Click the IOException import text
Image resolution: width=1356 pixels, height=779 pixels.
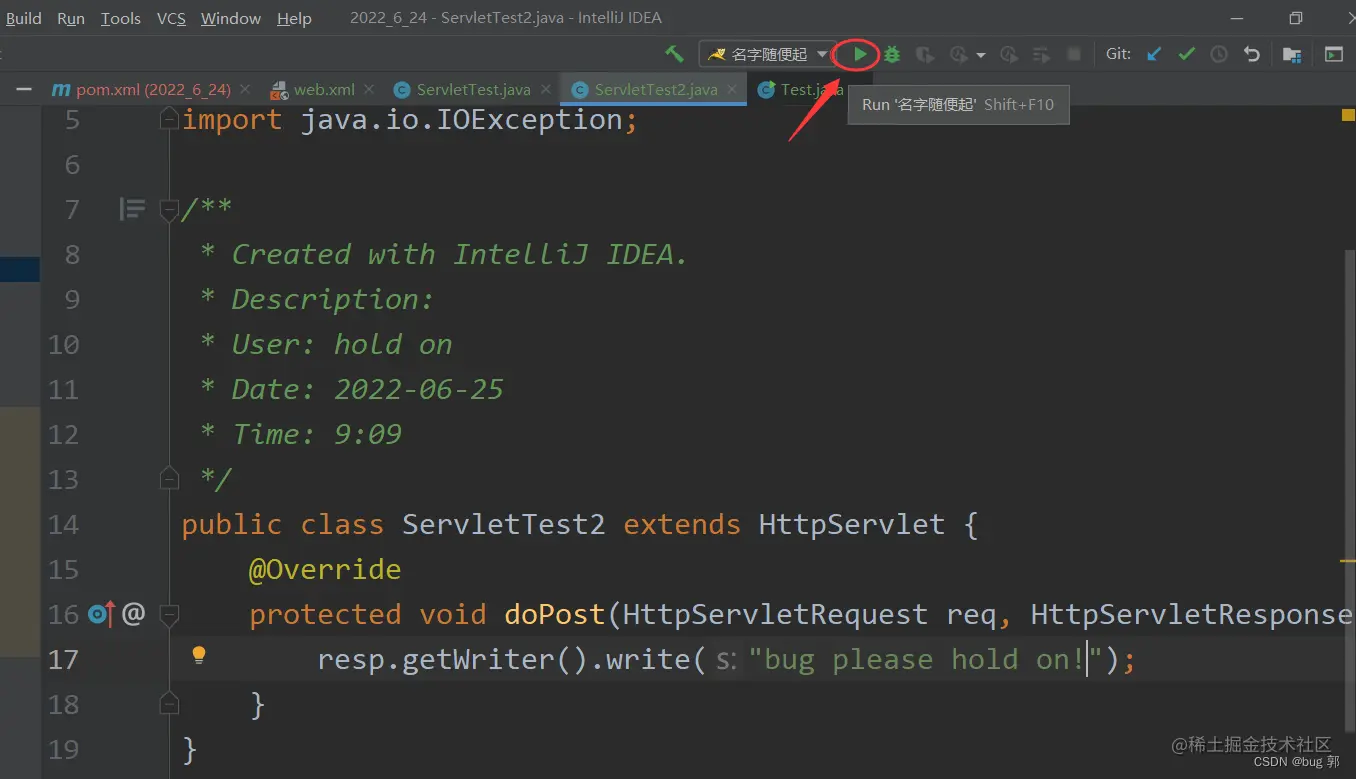point(529,119)
